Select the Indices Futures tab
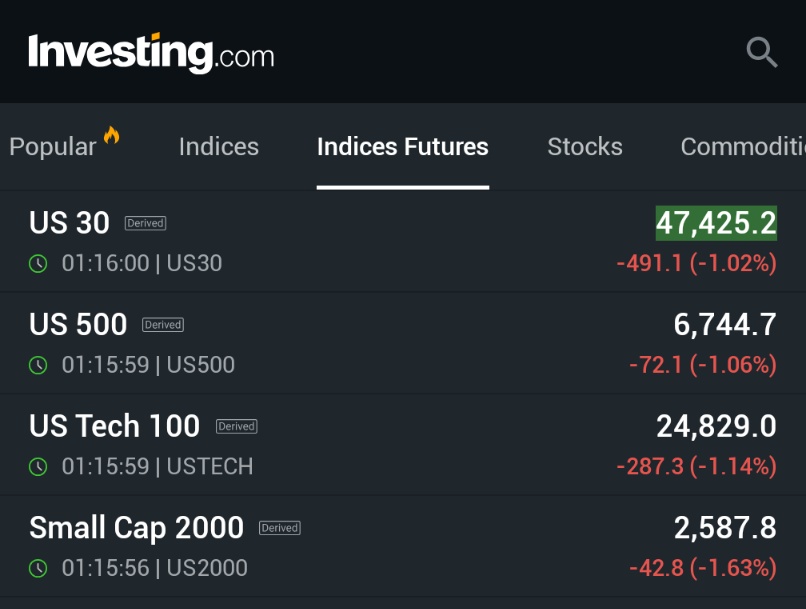This screenshot has width=806, height=609. click(x=403, y=147)
